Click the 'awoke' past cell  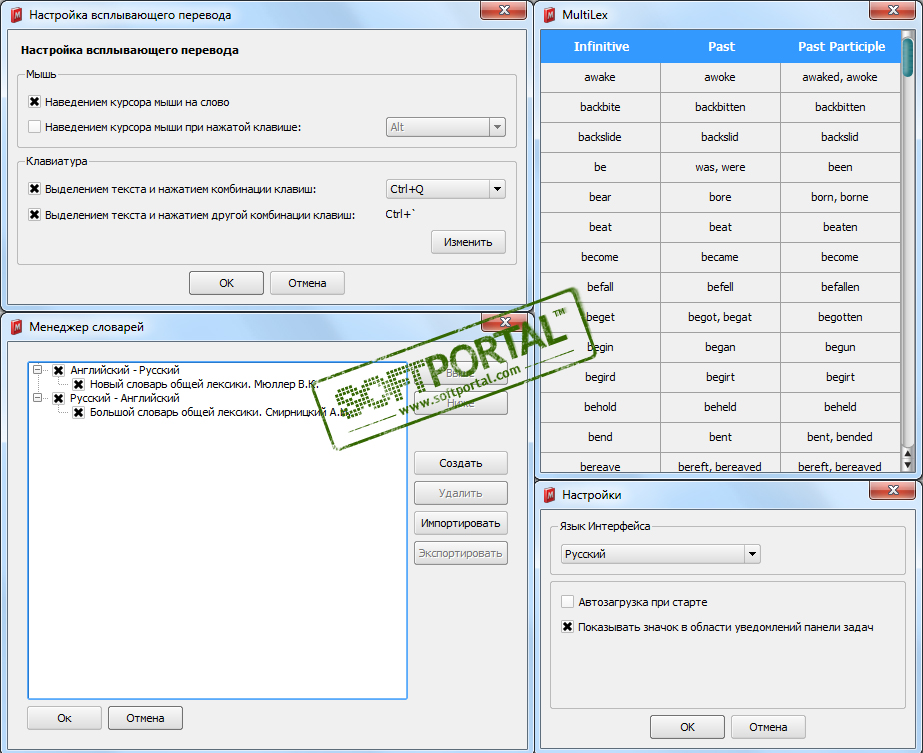click(721, 77)
